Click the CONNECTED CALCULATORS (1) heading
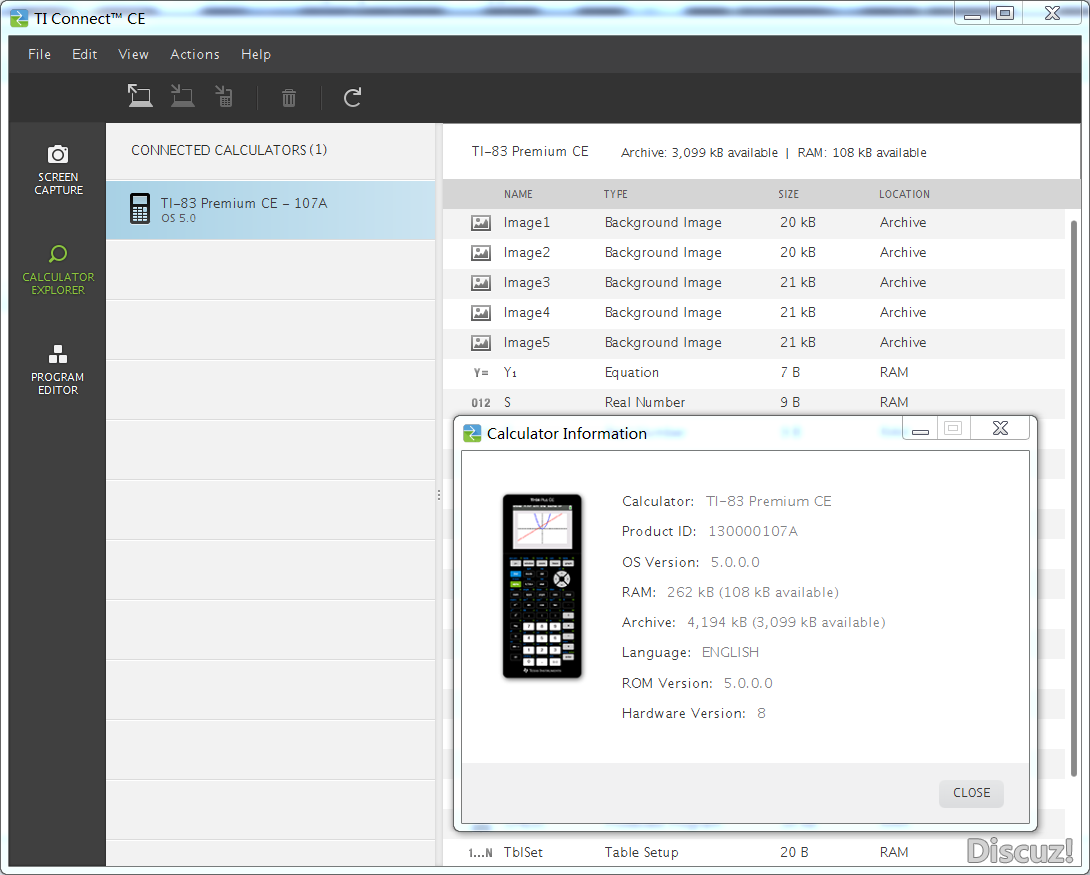Image resolution: width=1090 pixels, height=875 pixels. pyautogui.click(x=229, y=150)
